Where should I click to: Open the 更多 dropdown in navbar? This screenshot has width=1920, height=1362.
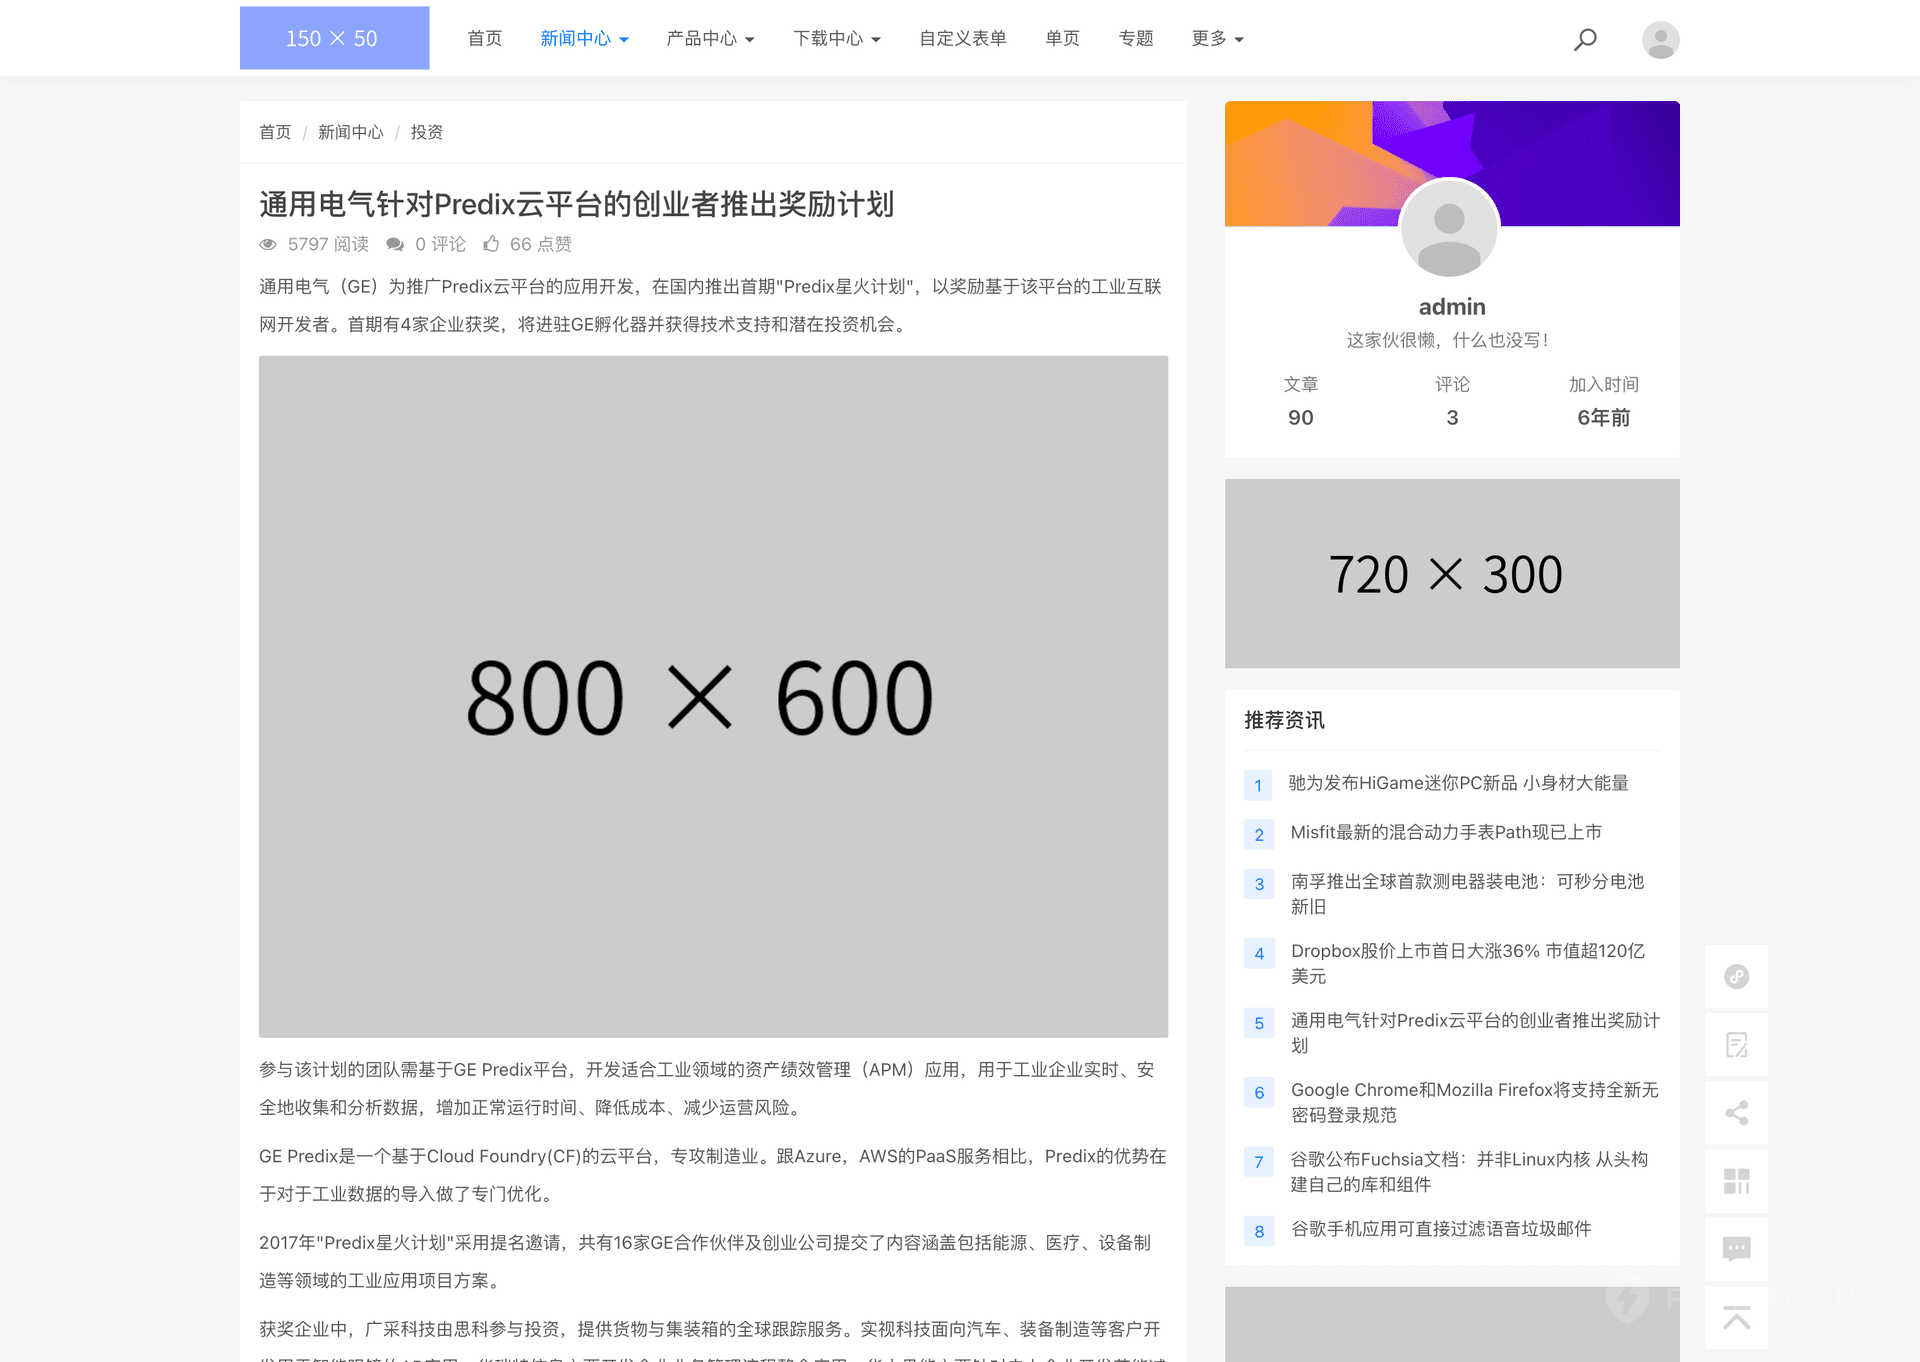click(1217, 39)
